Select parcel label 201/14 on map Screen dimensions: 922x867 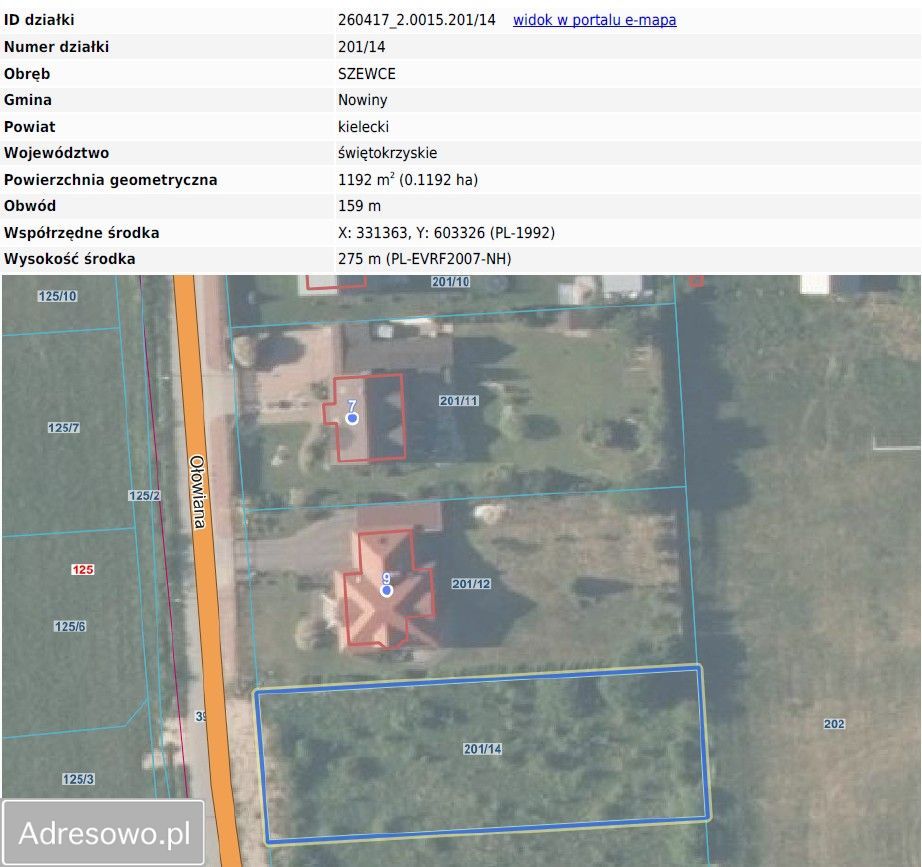point(482,749)
